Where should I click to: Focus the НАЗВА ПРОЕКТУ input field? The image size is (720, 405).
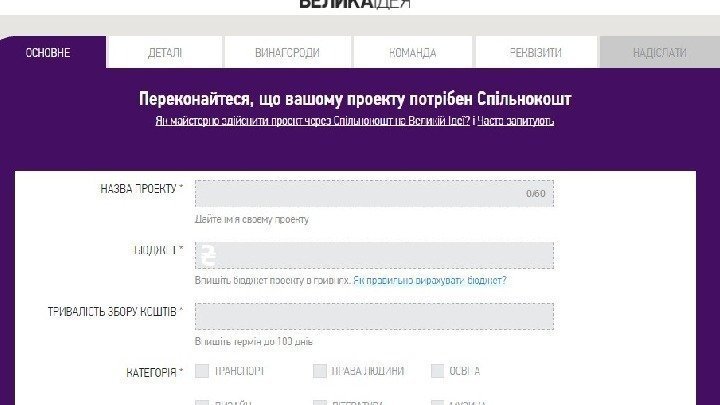pyautogui.click(x=374, y=193)
